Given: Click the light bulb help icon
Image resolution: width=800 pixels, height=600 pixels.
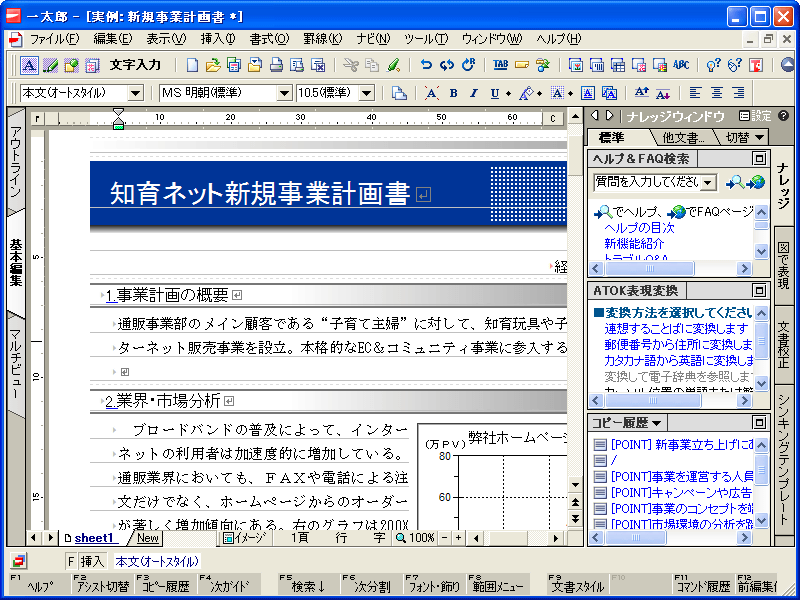Looking at the screenshot, I should click(x=713, y=65).
